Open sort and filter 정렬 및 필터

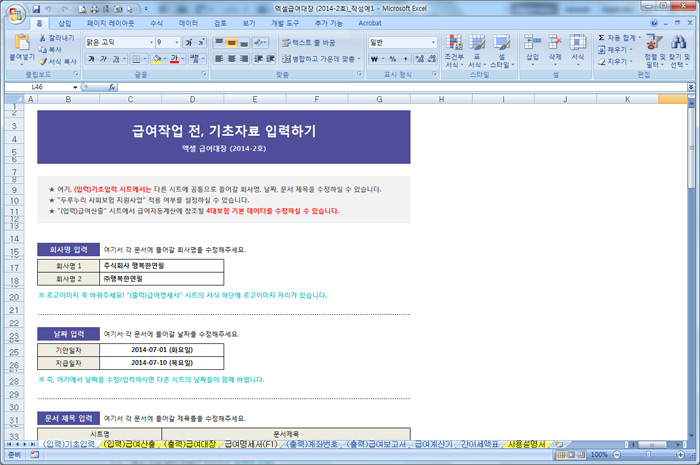[654, 51]
